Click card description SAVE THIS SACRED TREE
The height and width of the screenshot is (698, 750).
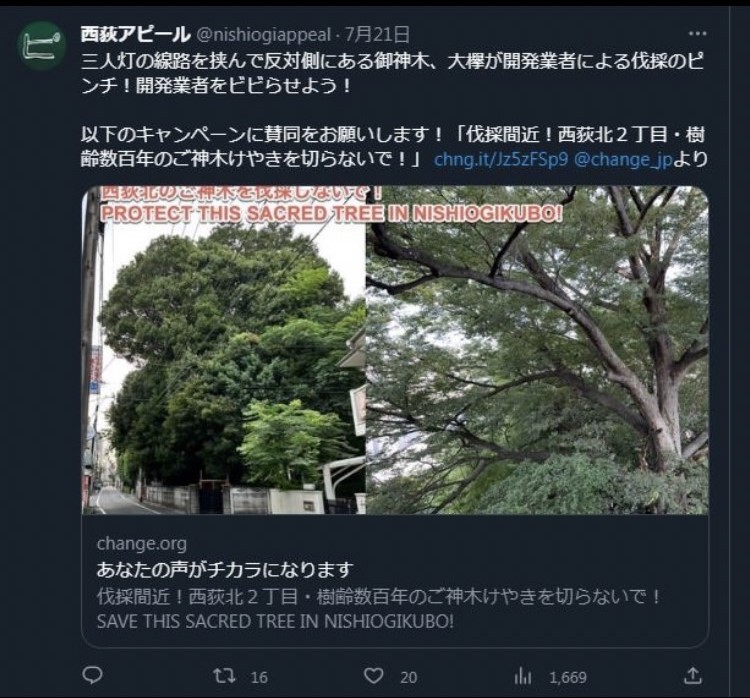[275, 621]
